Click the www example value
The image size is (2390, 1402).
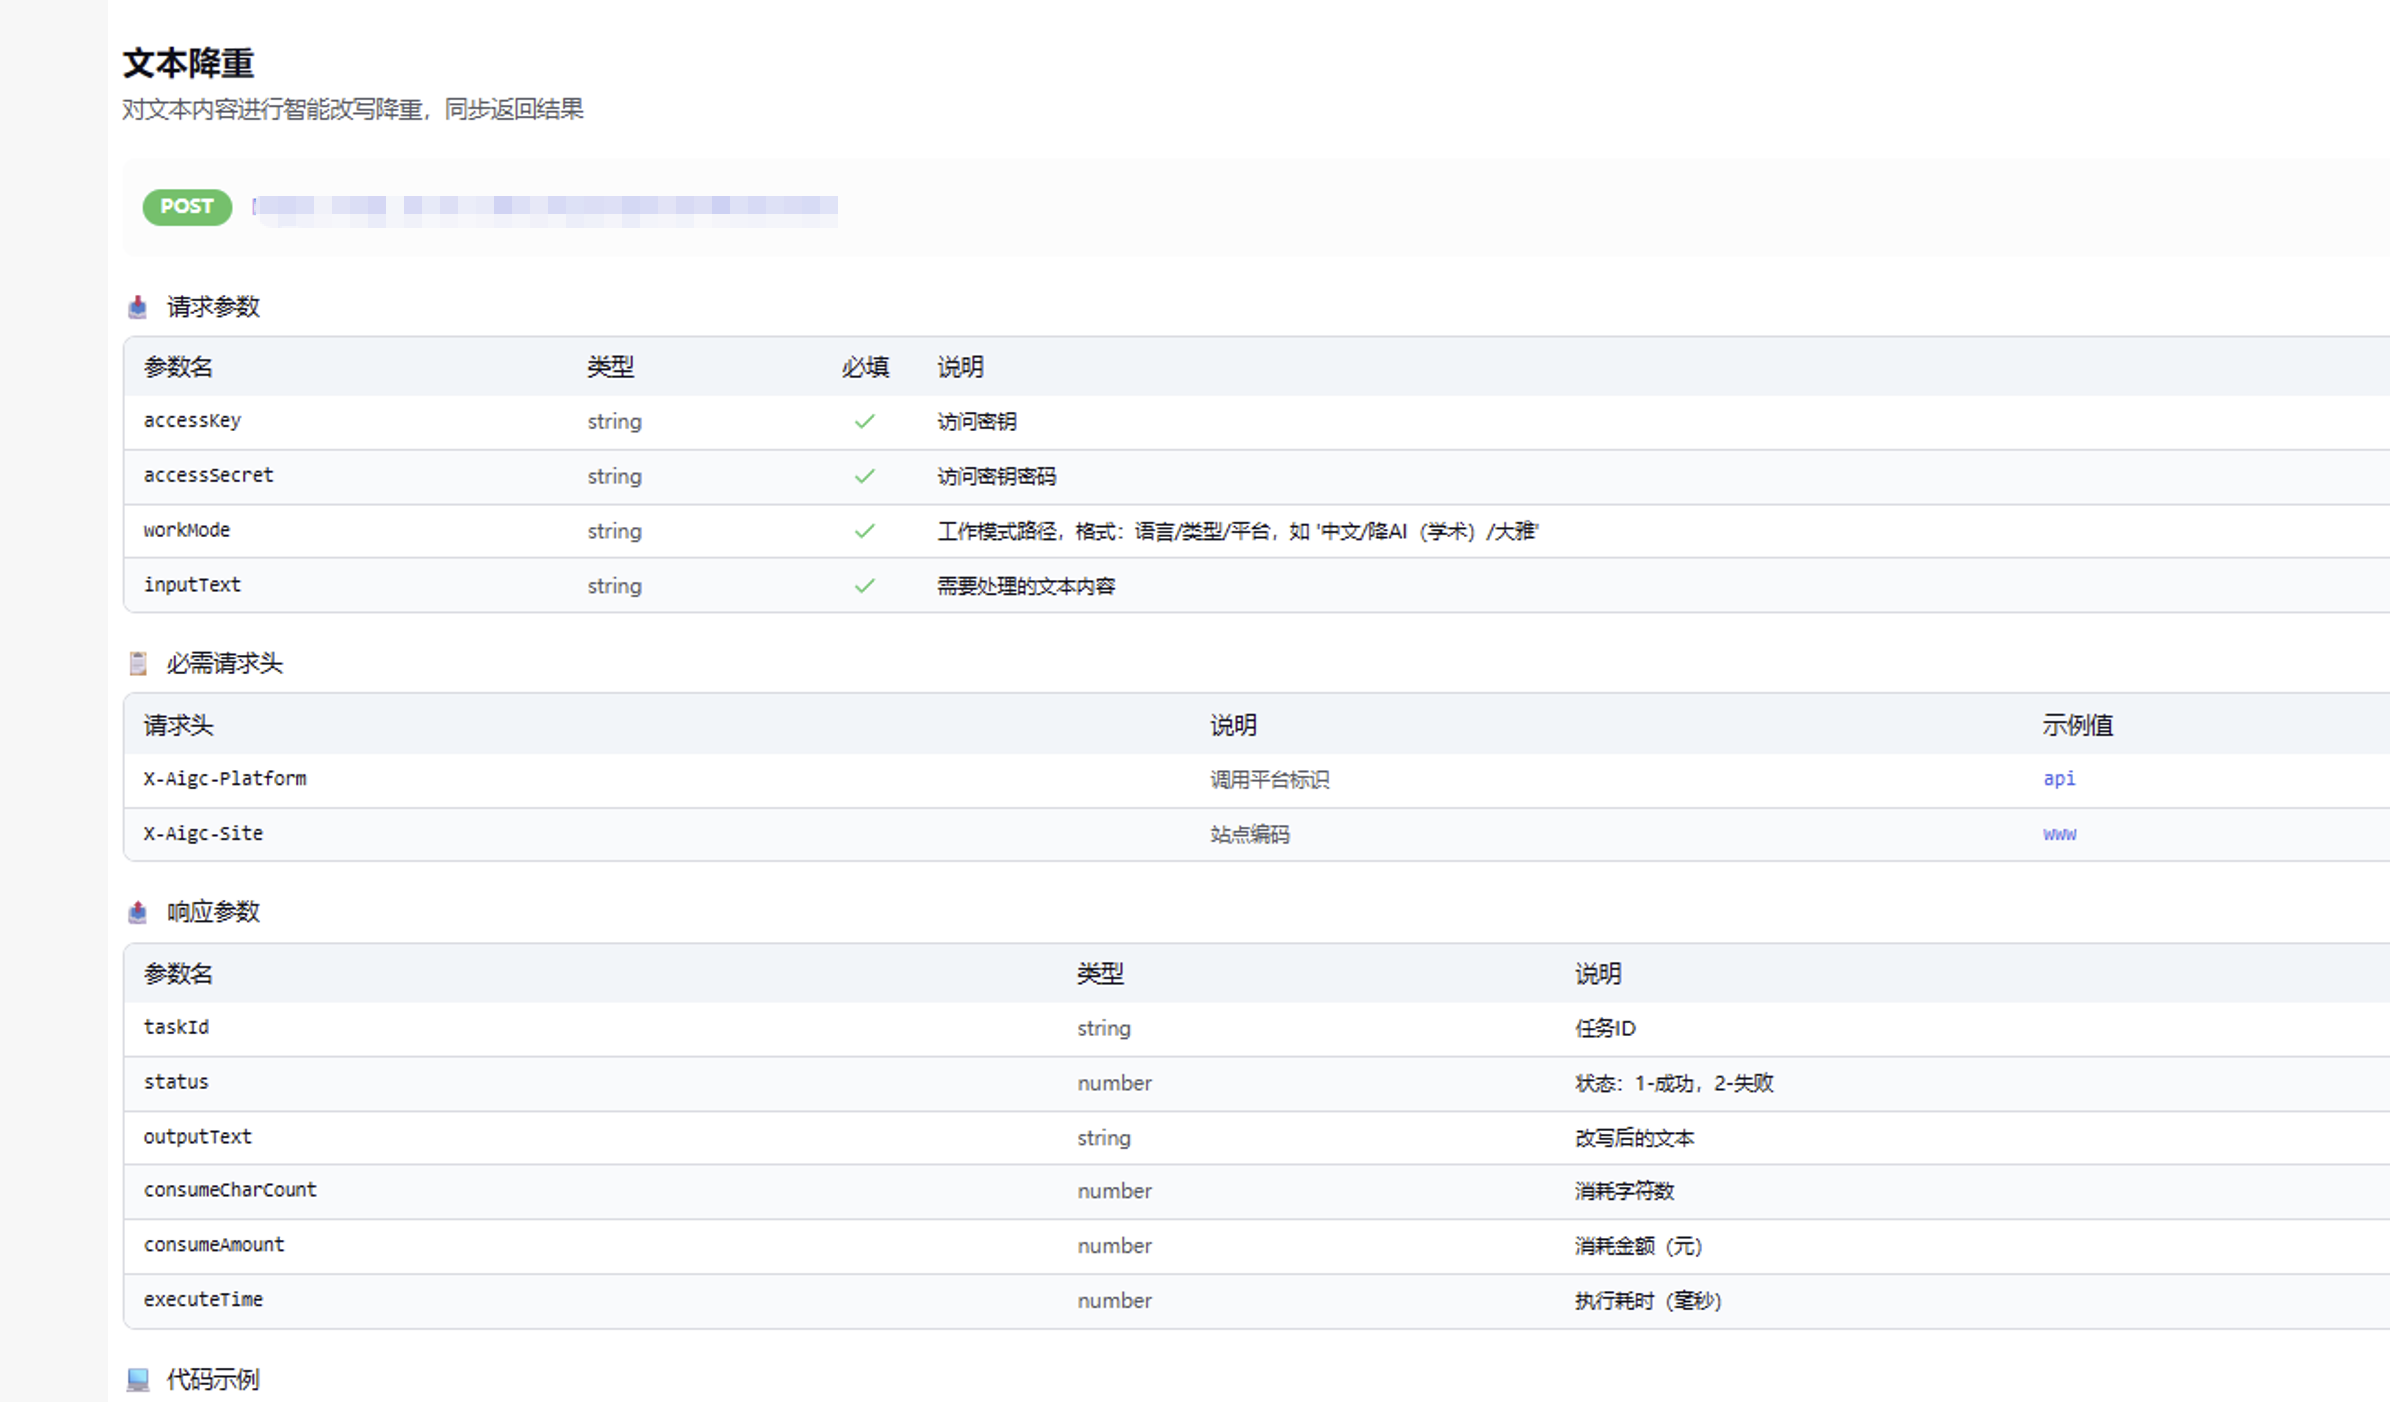[x=2059, y=834]
